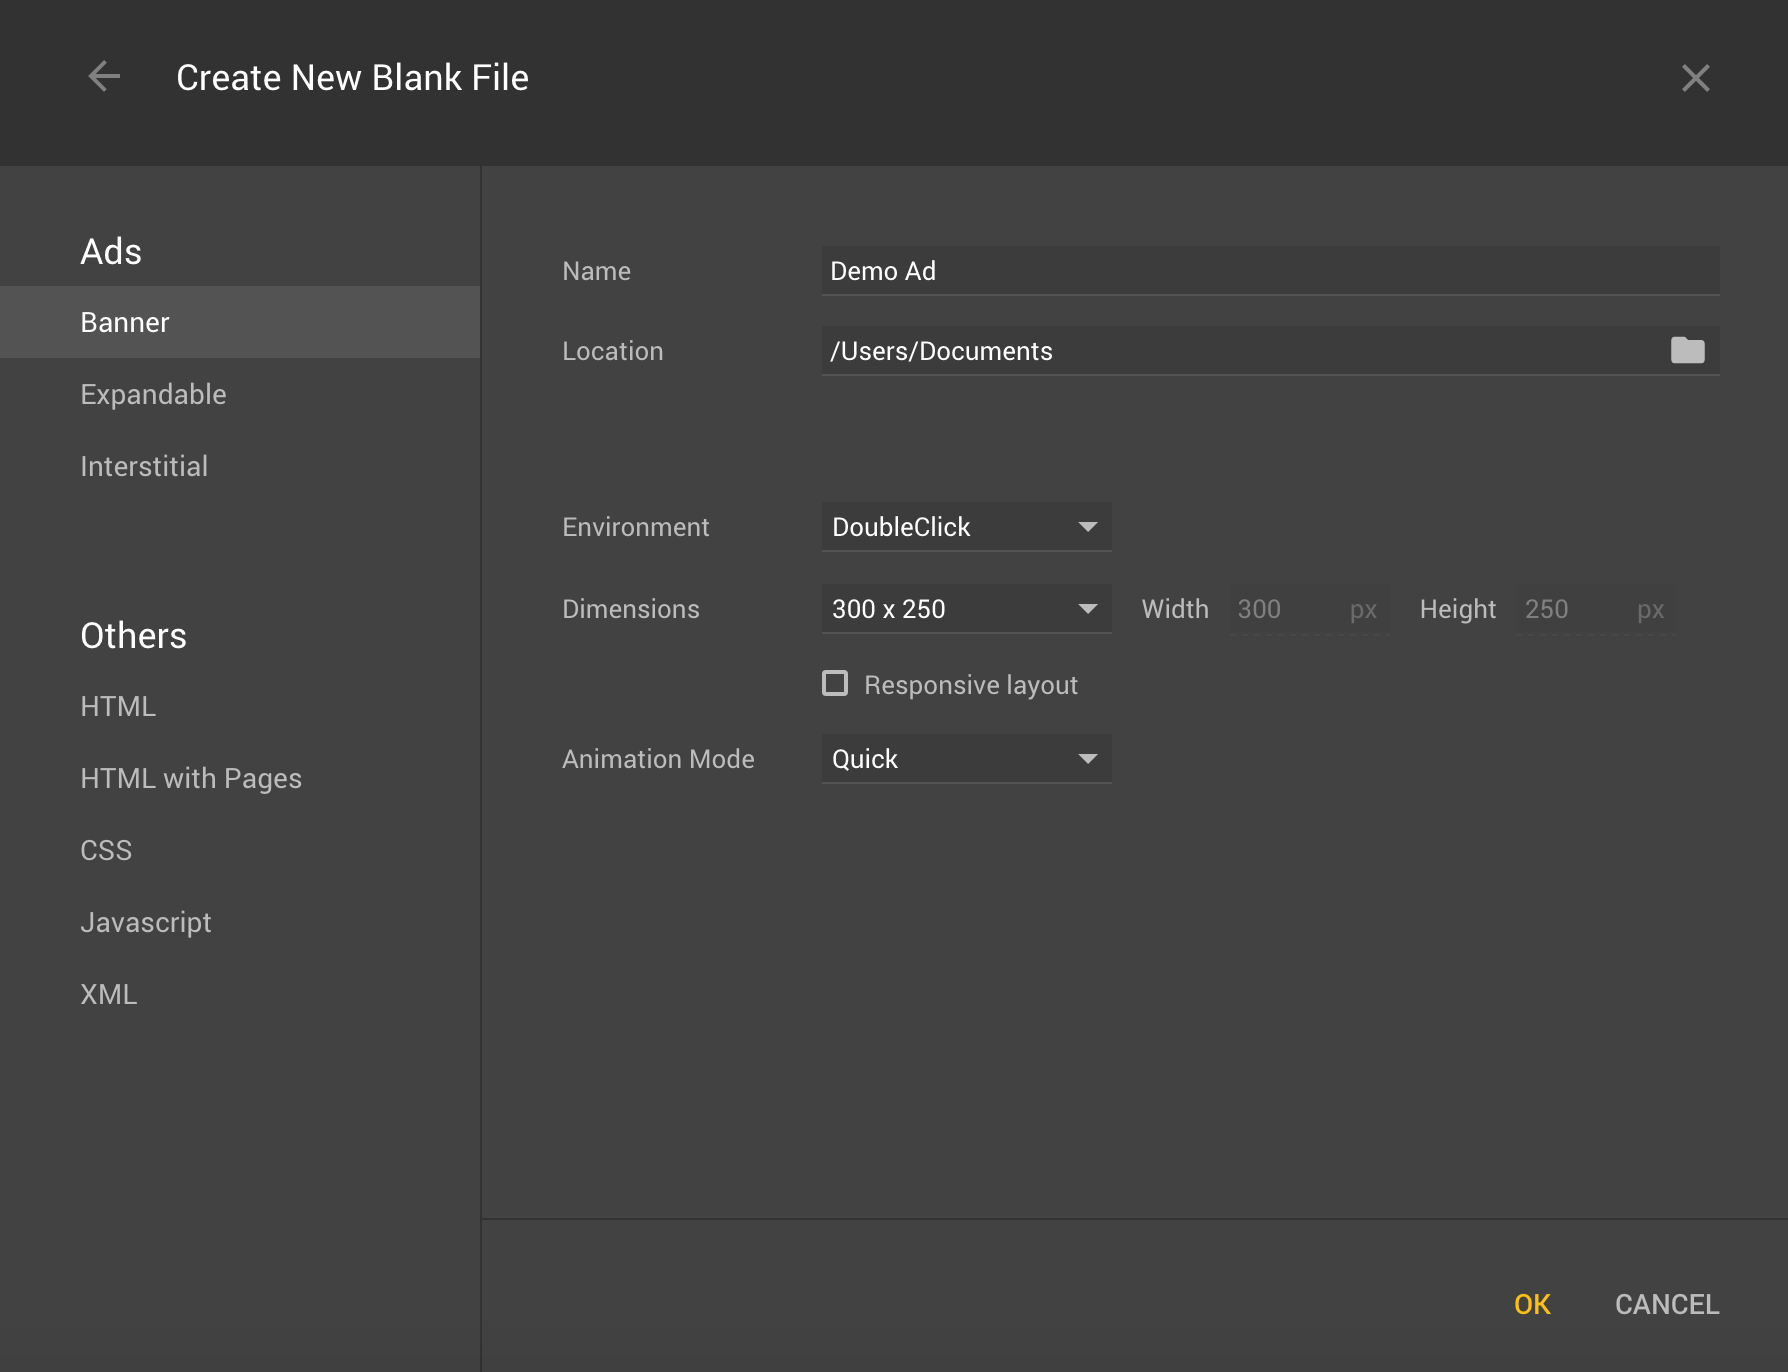Select Banner ad type
The width and height of the screenshot is (1788, 1372).
[125, 322]
